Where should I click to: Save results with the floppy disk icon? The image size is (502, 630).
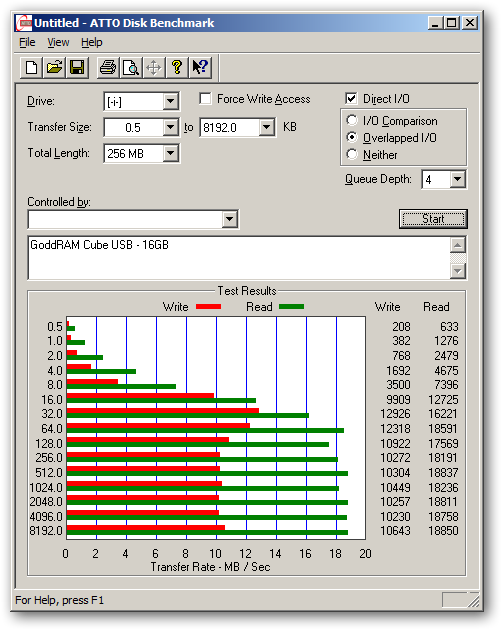tap(77, 67)
